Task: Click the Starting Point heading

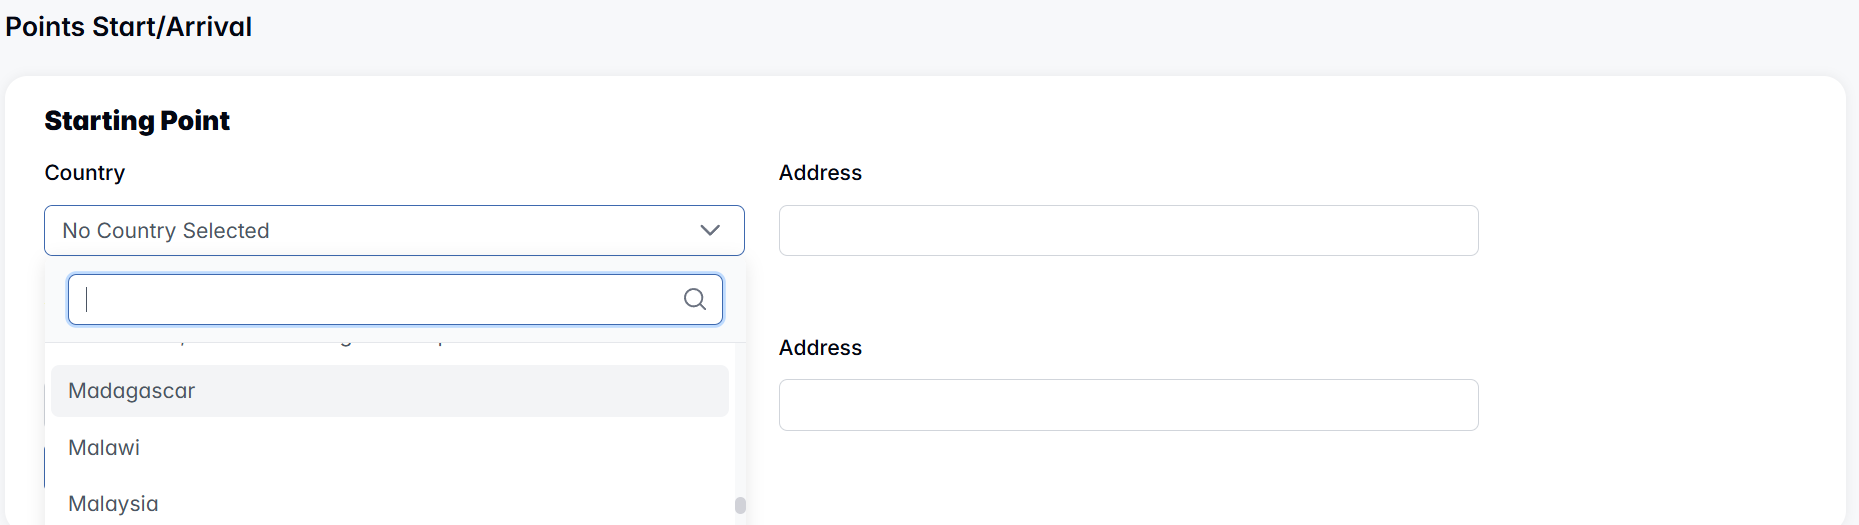Action: 137,121
